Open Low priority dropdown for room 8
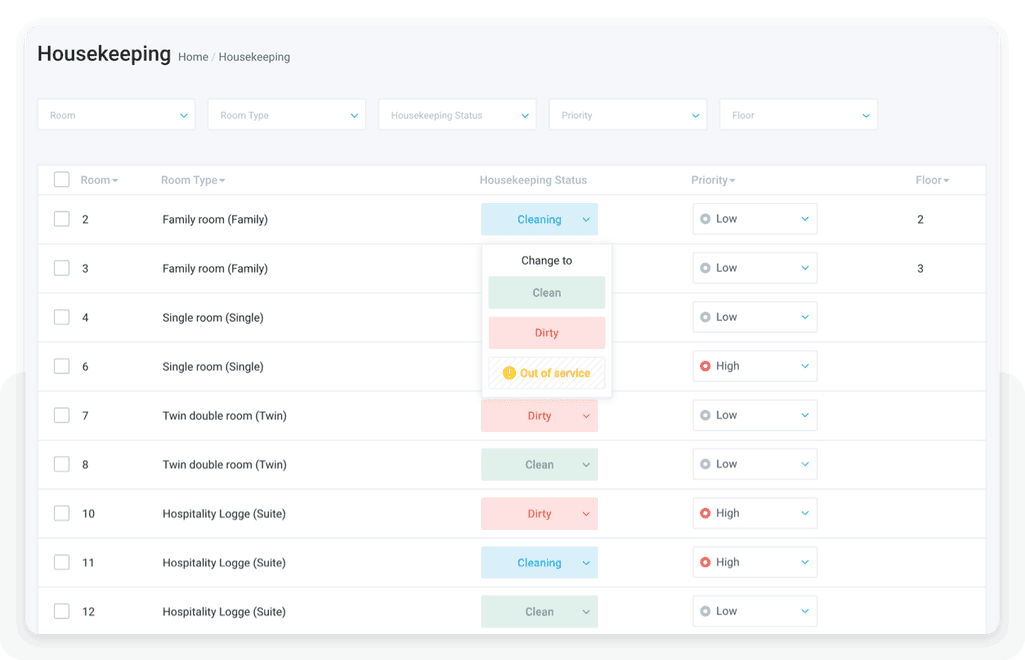 click(x=755, y=464)
